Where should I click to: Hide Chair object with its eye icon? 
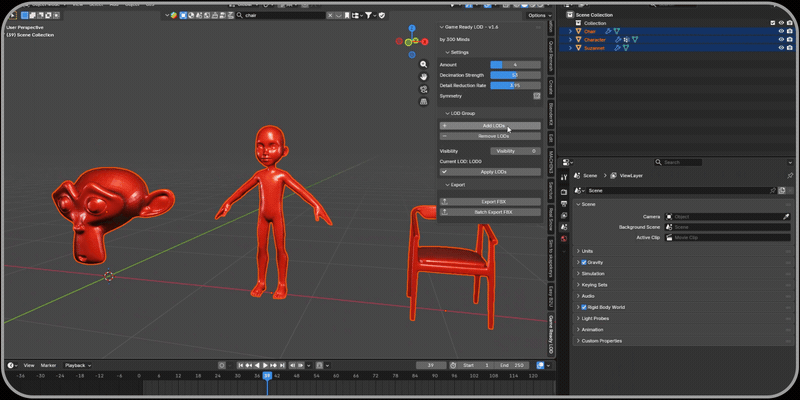(x=781, y=31)
